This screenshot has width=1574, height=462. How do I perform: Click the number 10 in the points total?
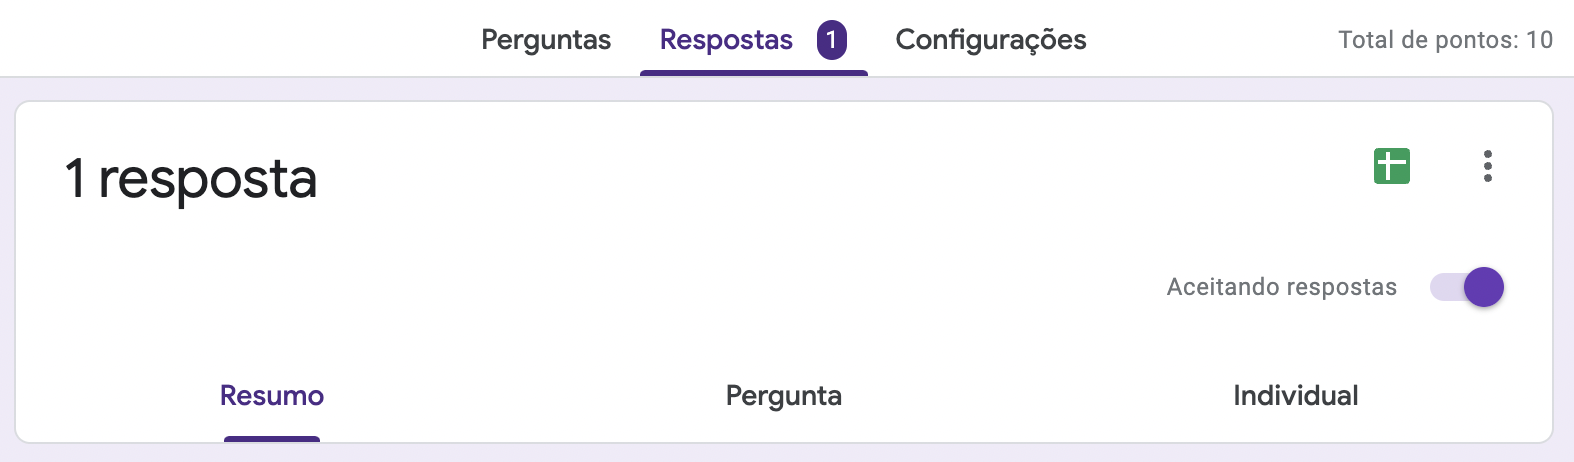coord(1539,40)
